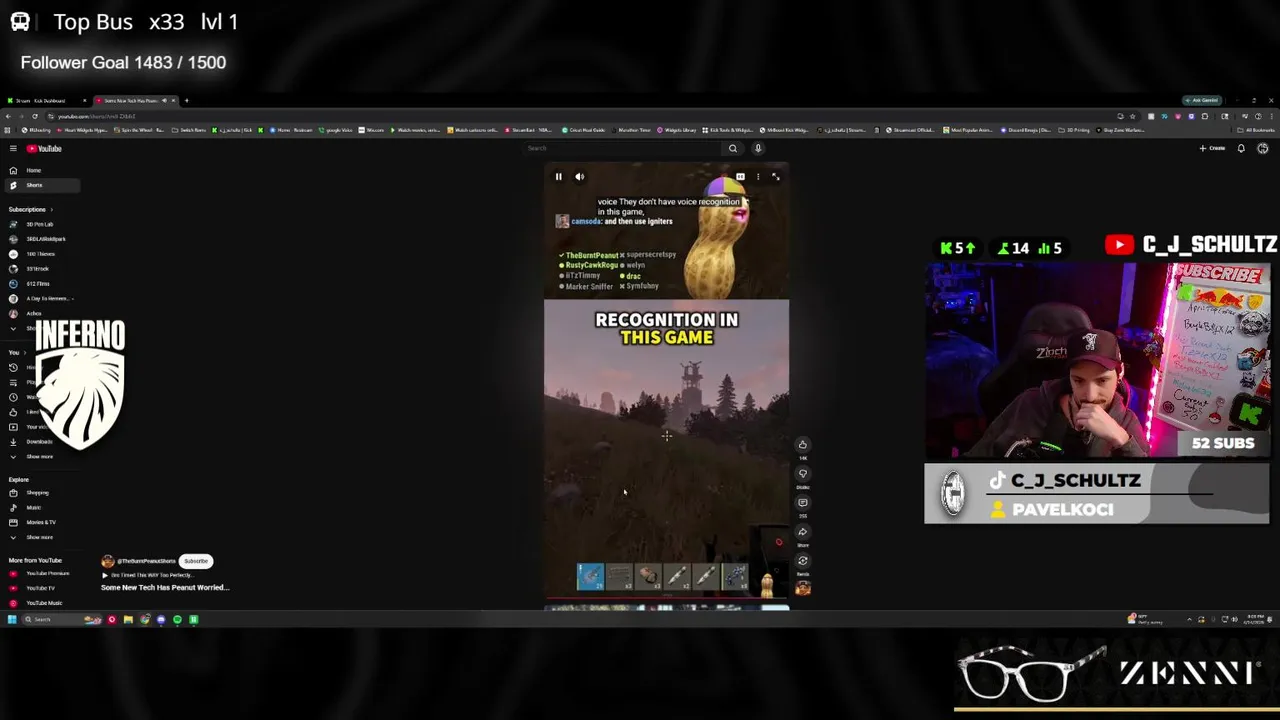Click the search magnifier button
1280x720 pixels.
click(x=733, y=148)
